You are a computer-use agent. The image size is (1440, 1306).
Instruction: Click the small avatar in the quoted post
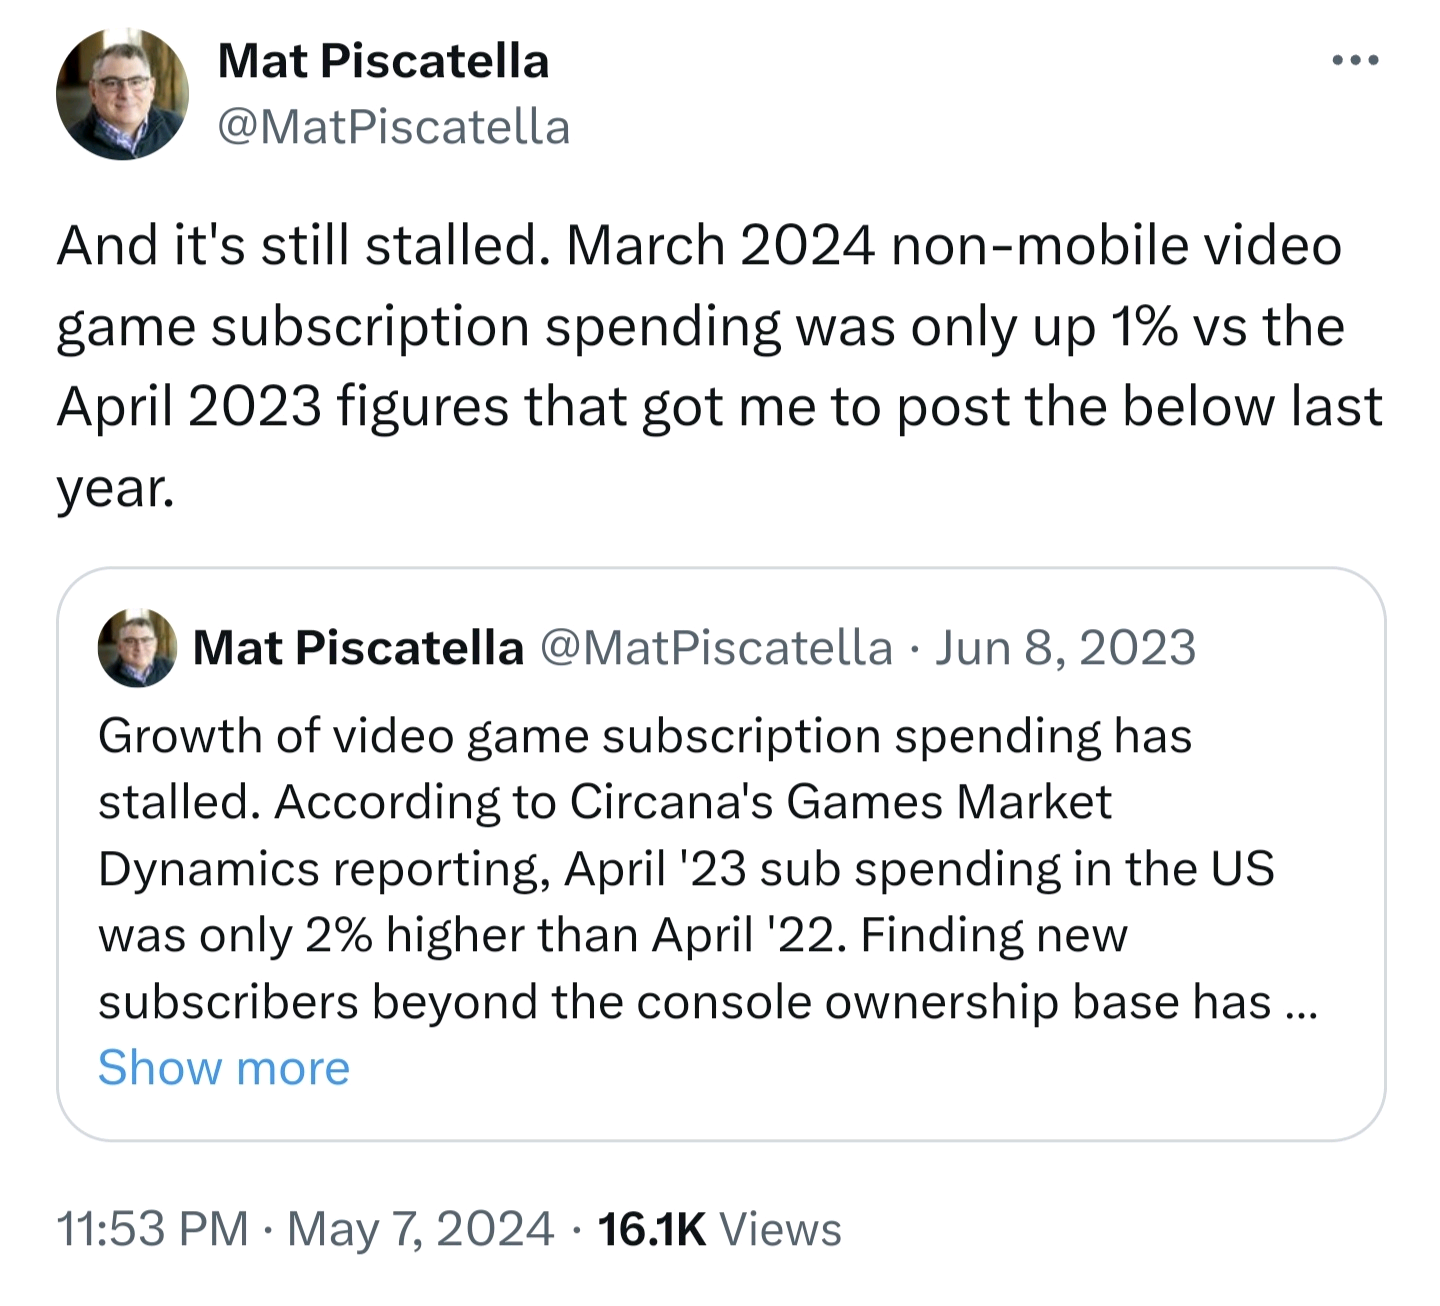(137, 648)
